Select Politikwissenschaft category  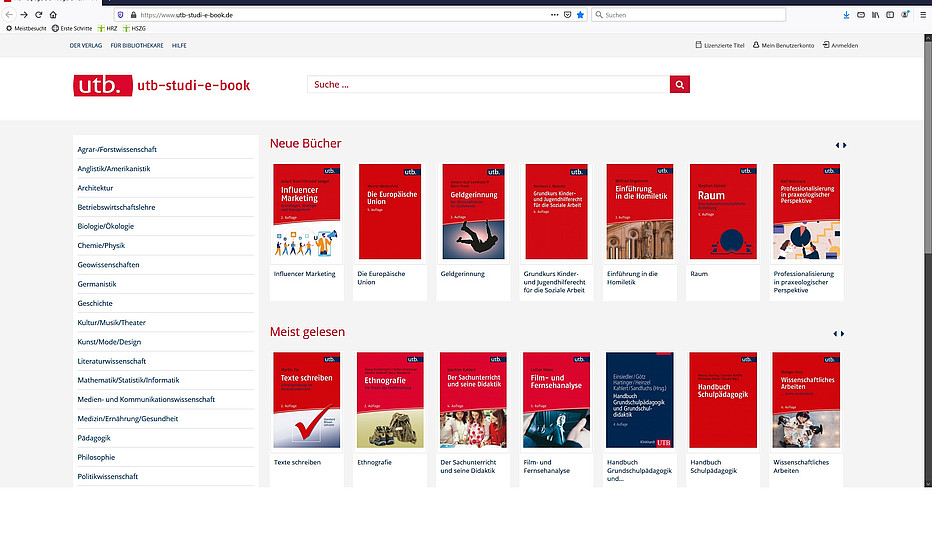pos(107,477)
